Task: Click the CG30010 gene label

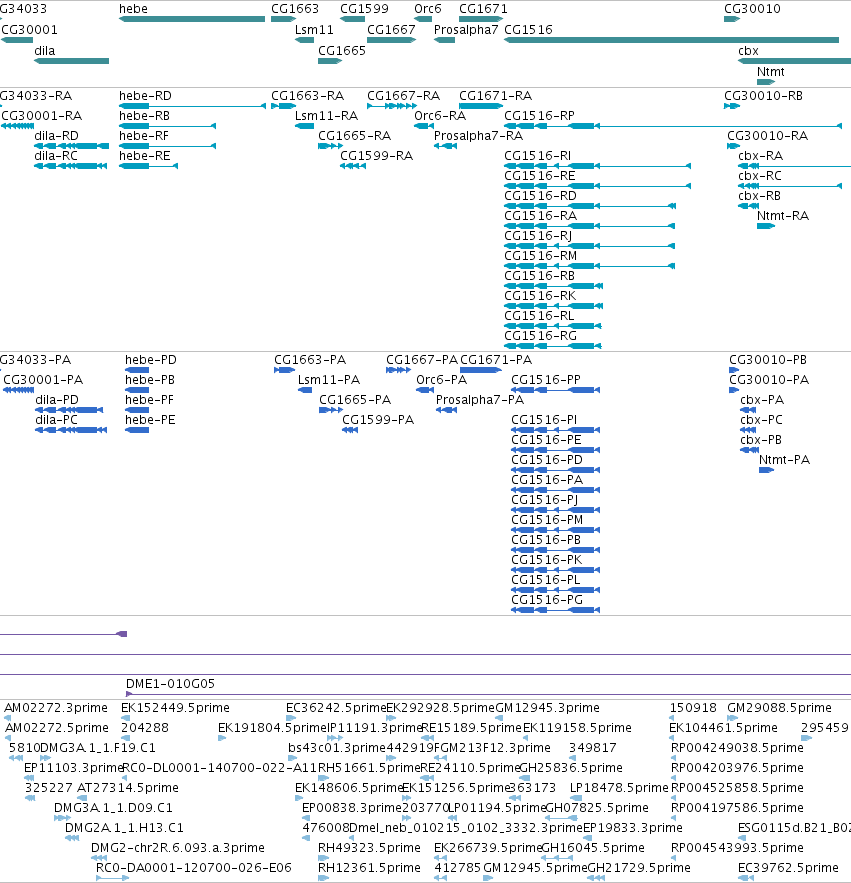Action: [752, 9]
